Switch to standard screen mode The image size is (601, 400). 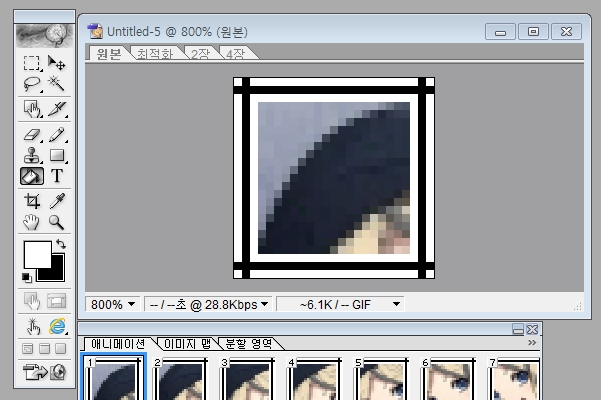pos(28,349)
